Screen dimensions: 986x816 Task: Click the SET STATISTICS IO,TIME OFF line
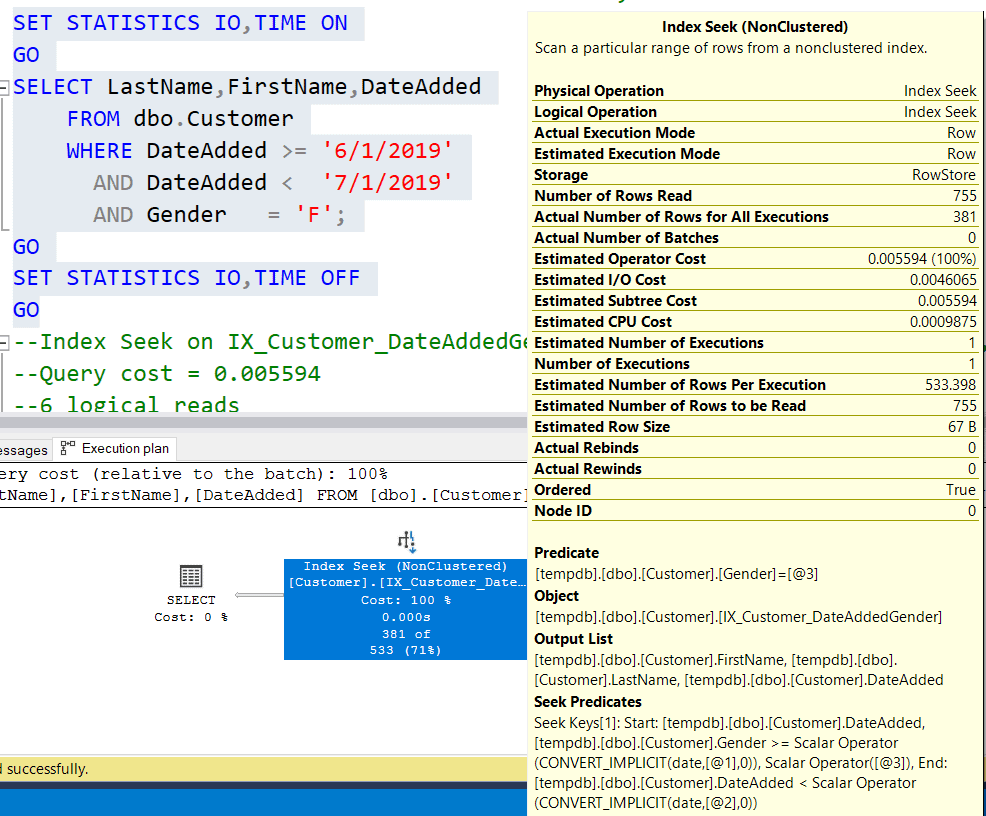(186, 278)
